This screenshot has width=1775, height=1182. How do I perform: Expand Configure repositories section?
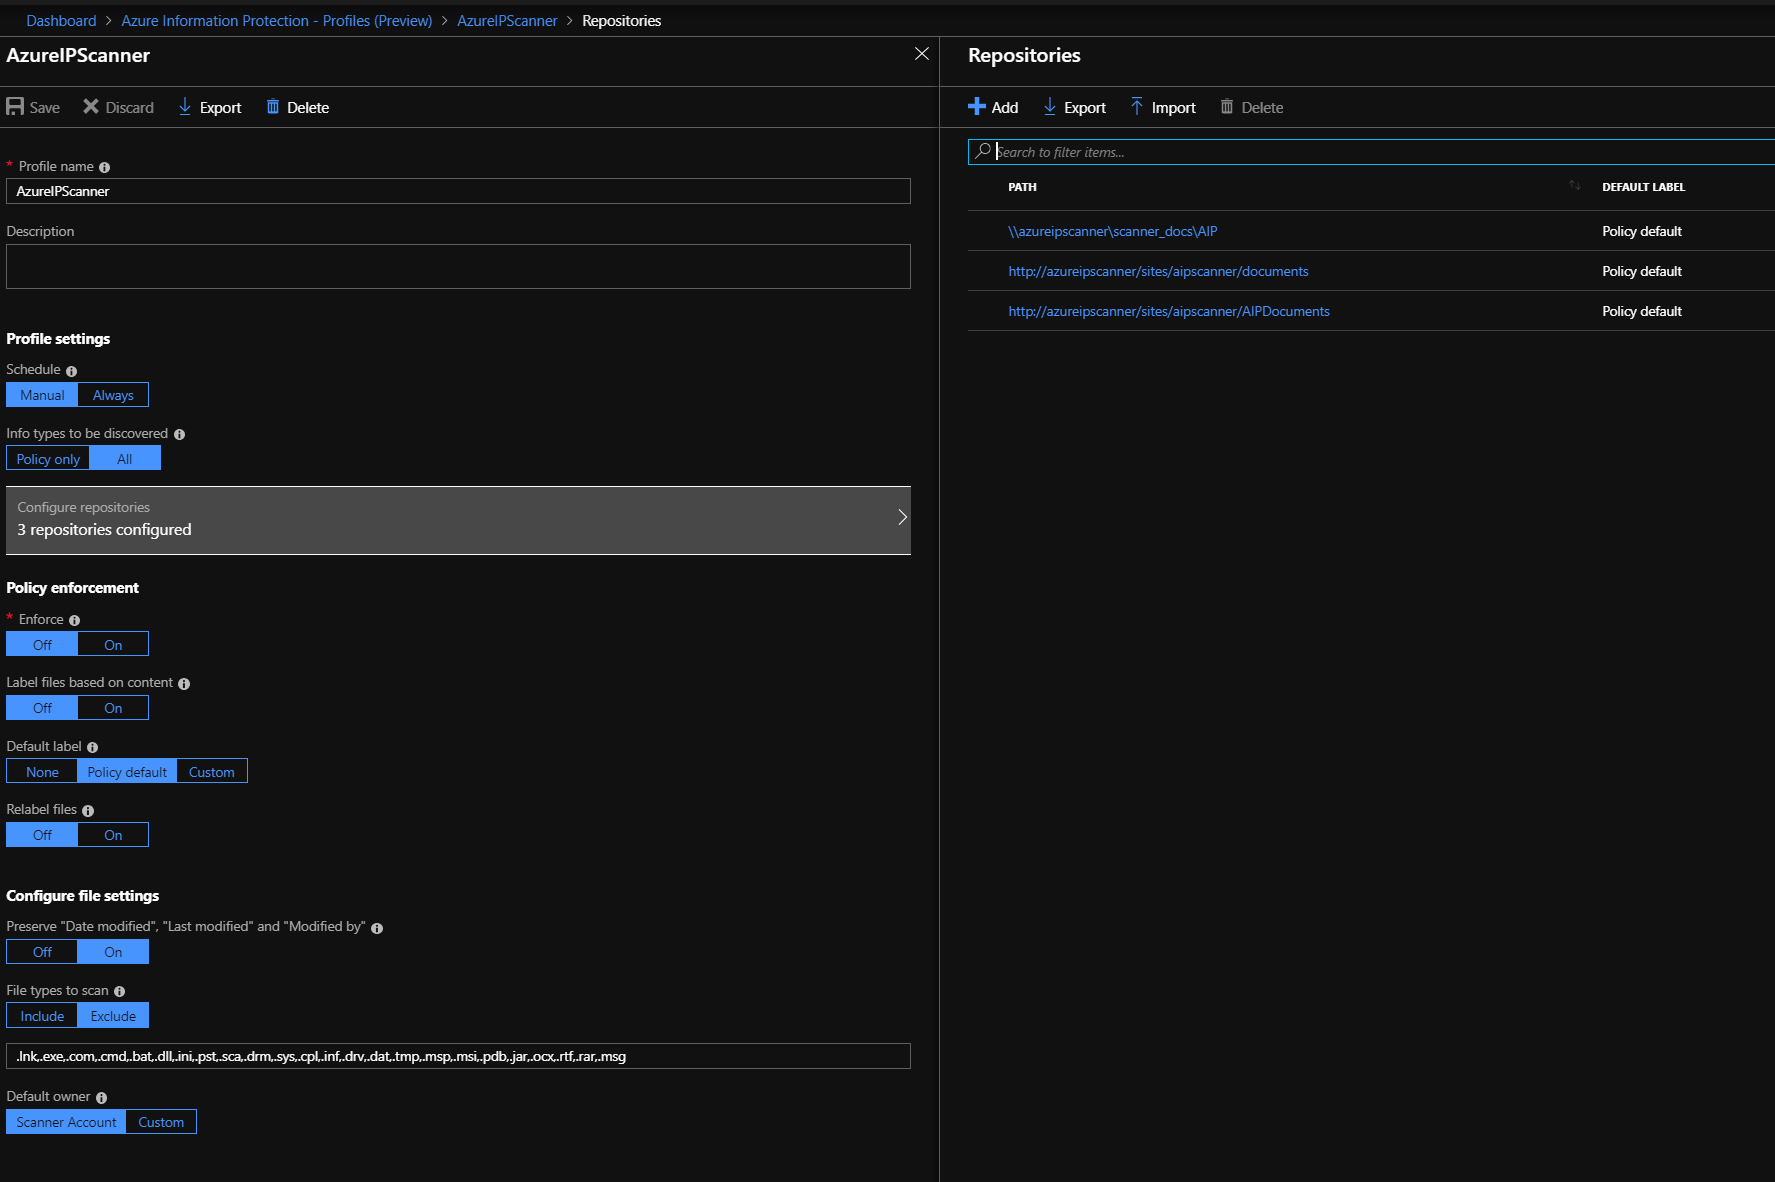click(x=458, y=519)
